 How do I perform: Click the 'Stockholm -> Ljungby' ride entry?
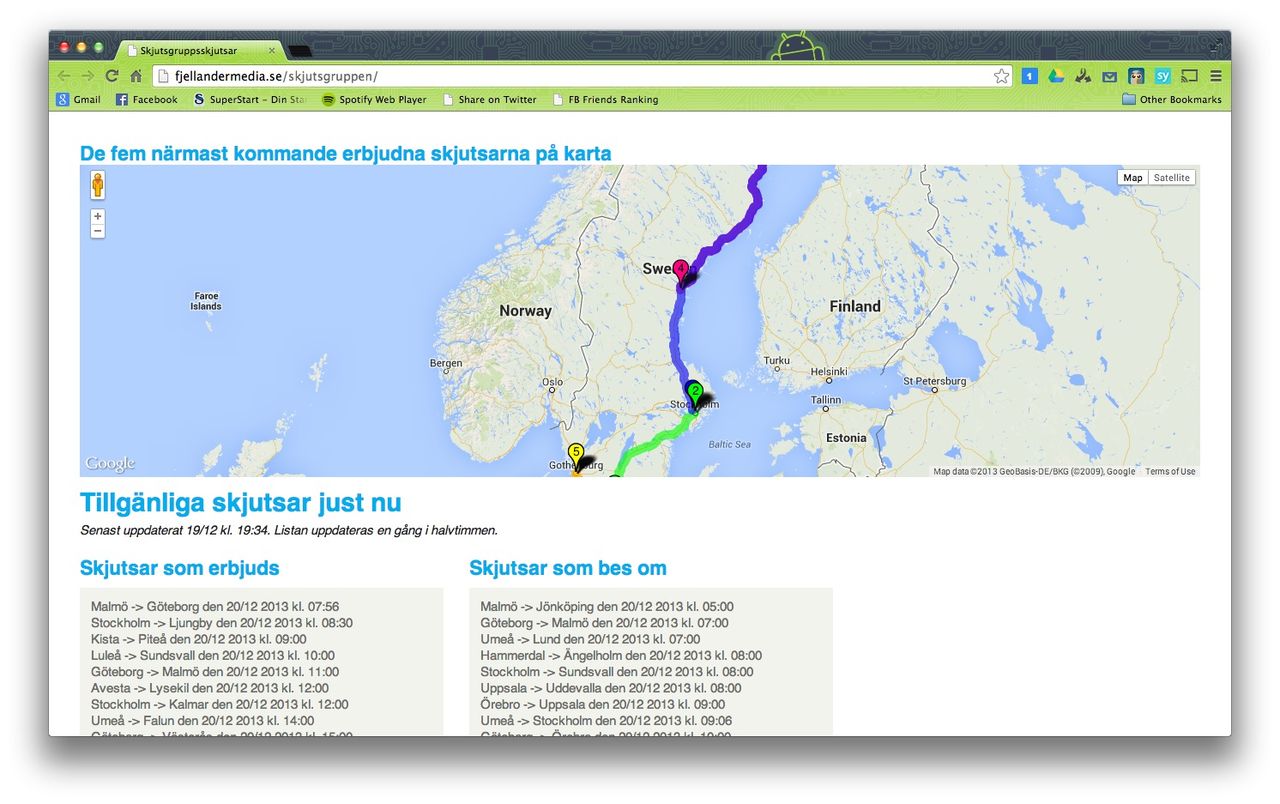click(x=222, y=623)
